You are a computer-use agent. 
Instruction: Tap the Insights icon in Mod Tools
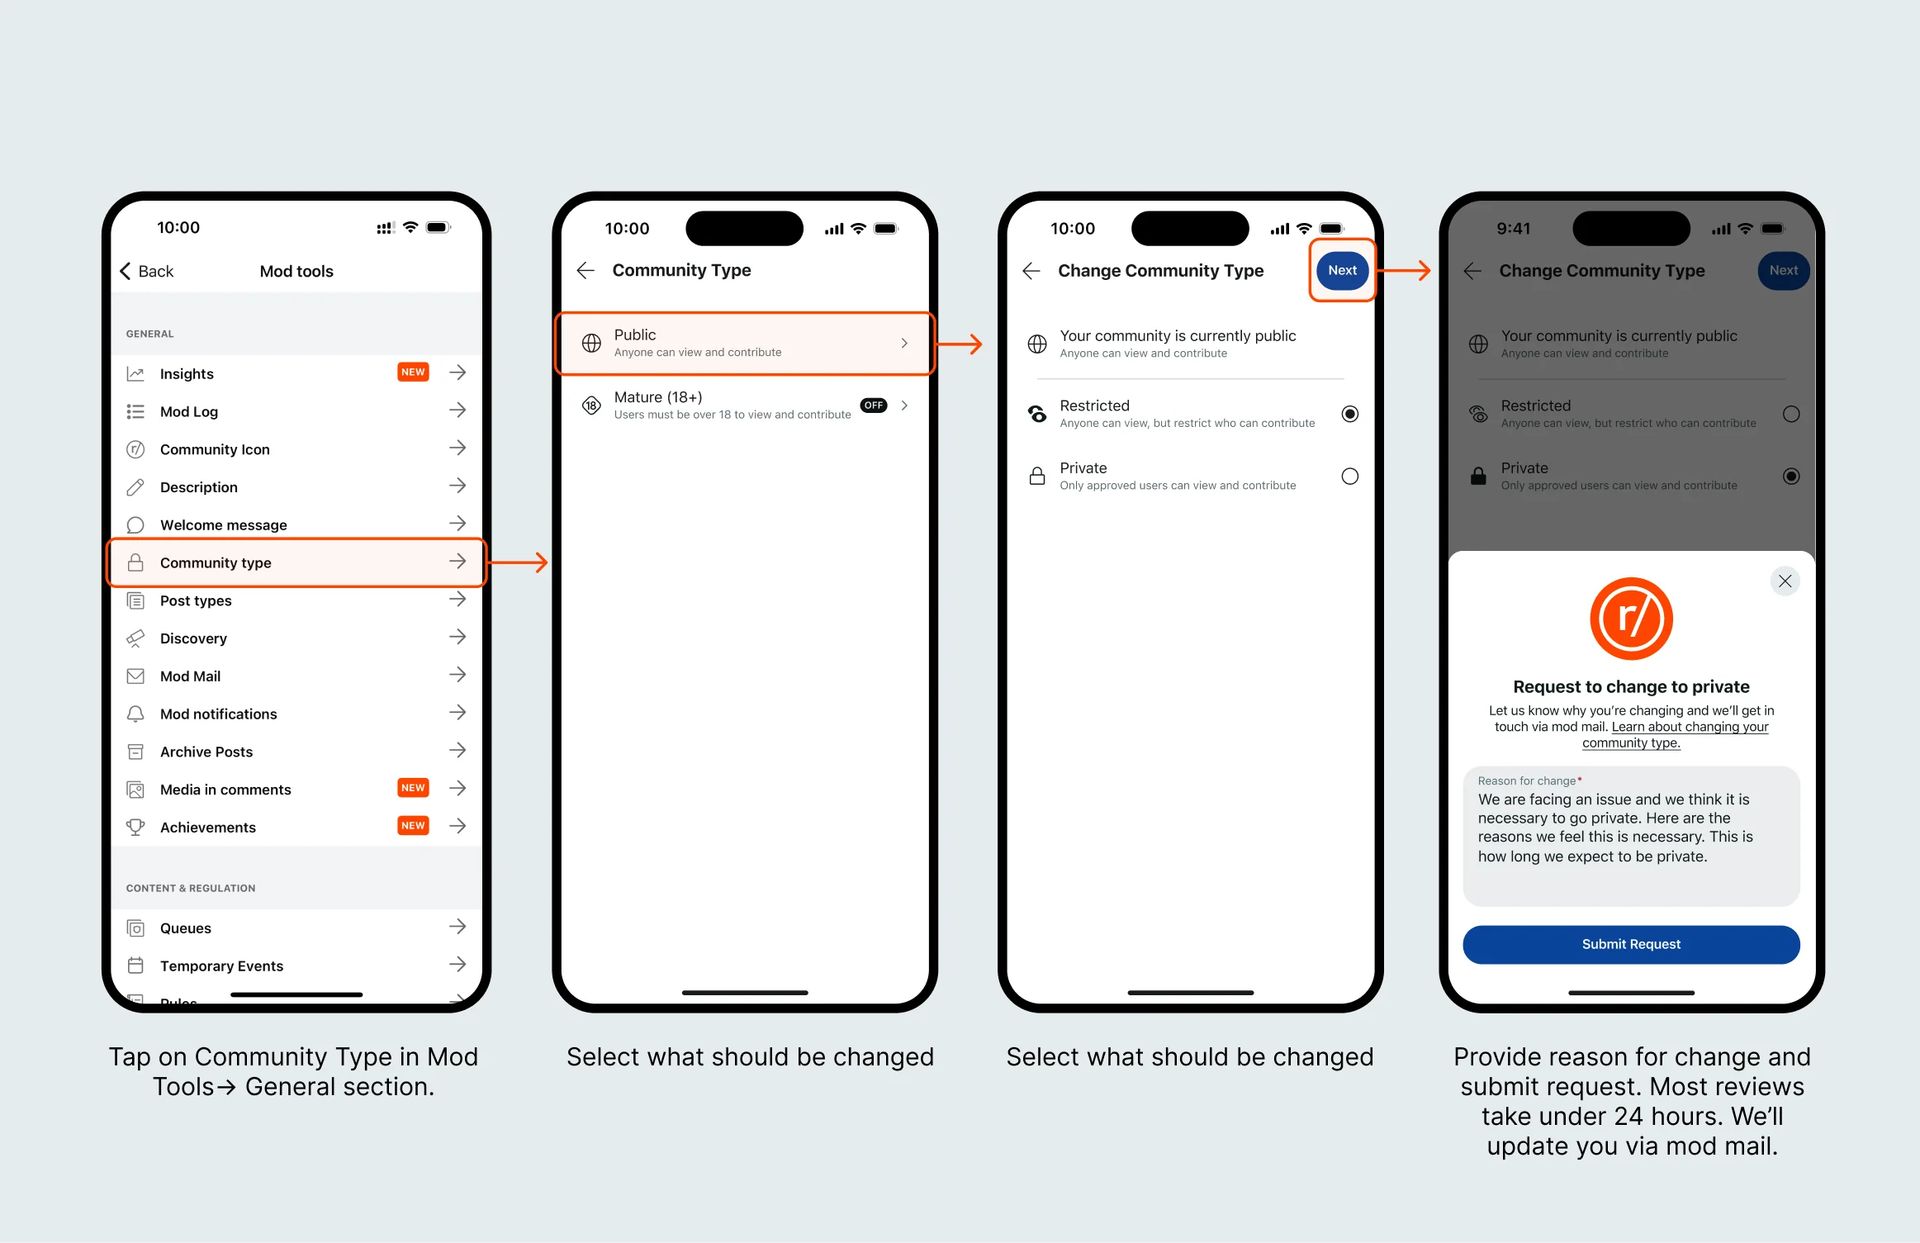click(136, 372)
